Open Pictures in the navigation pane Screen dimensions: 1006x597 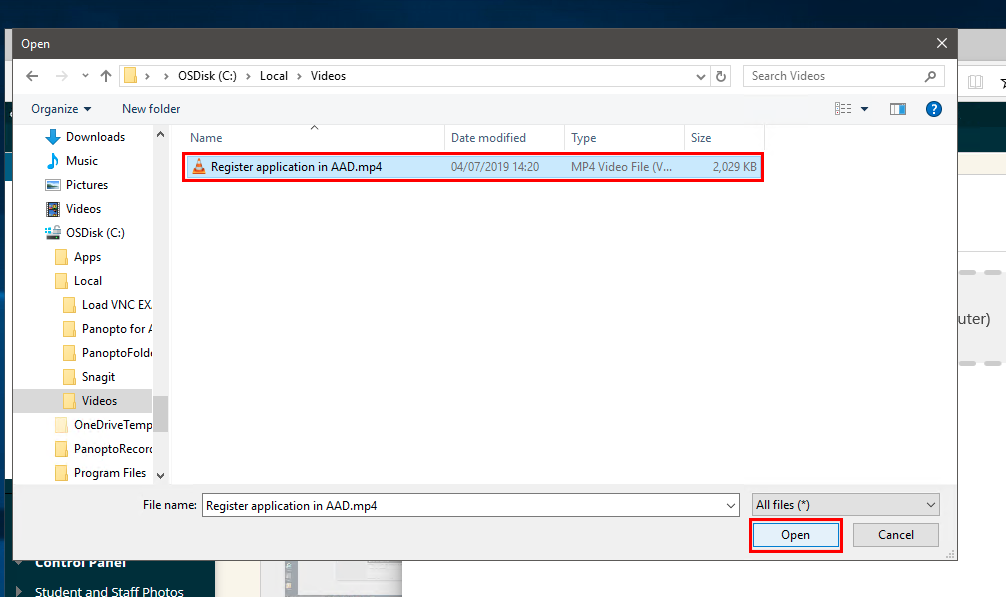87,185
